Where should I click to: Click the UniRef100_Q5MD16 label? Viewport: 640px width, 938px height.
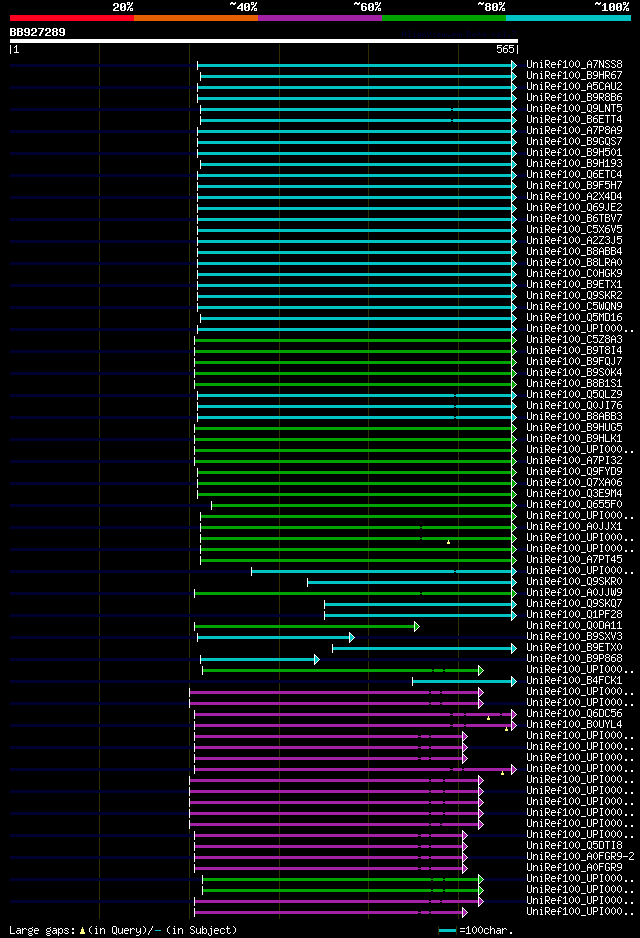point(574,318)
